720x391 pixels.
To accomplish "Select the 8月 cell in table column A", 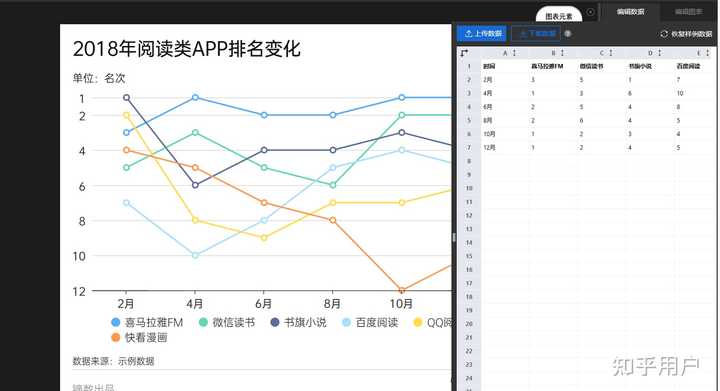I will tap(504, 120).
